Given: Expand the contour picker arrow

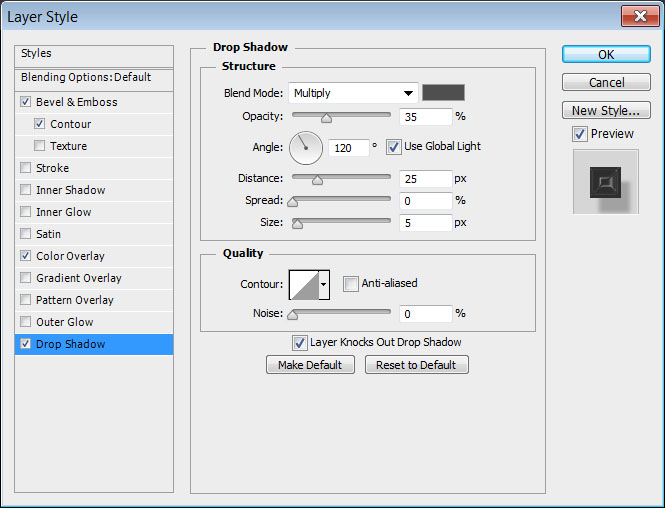Looking at the screenshot, I should 324,284.
